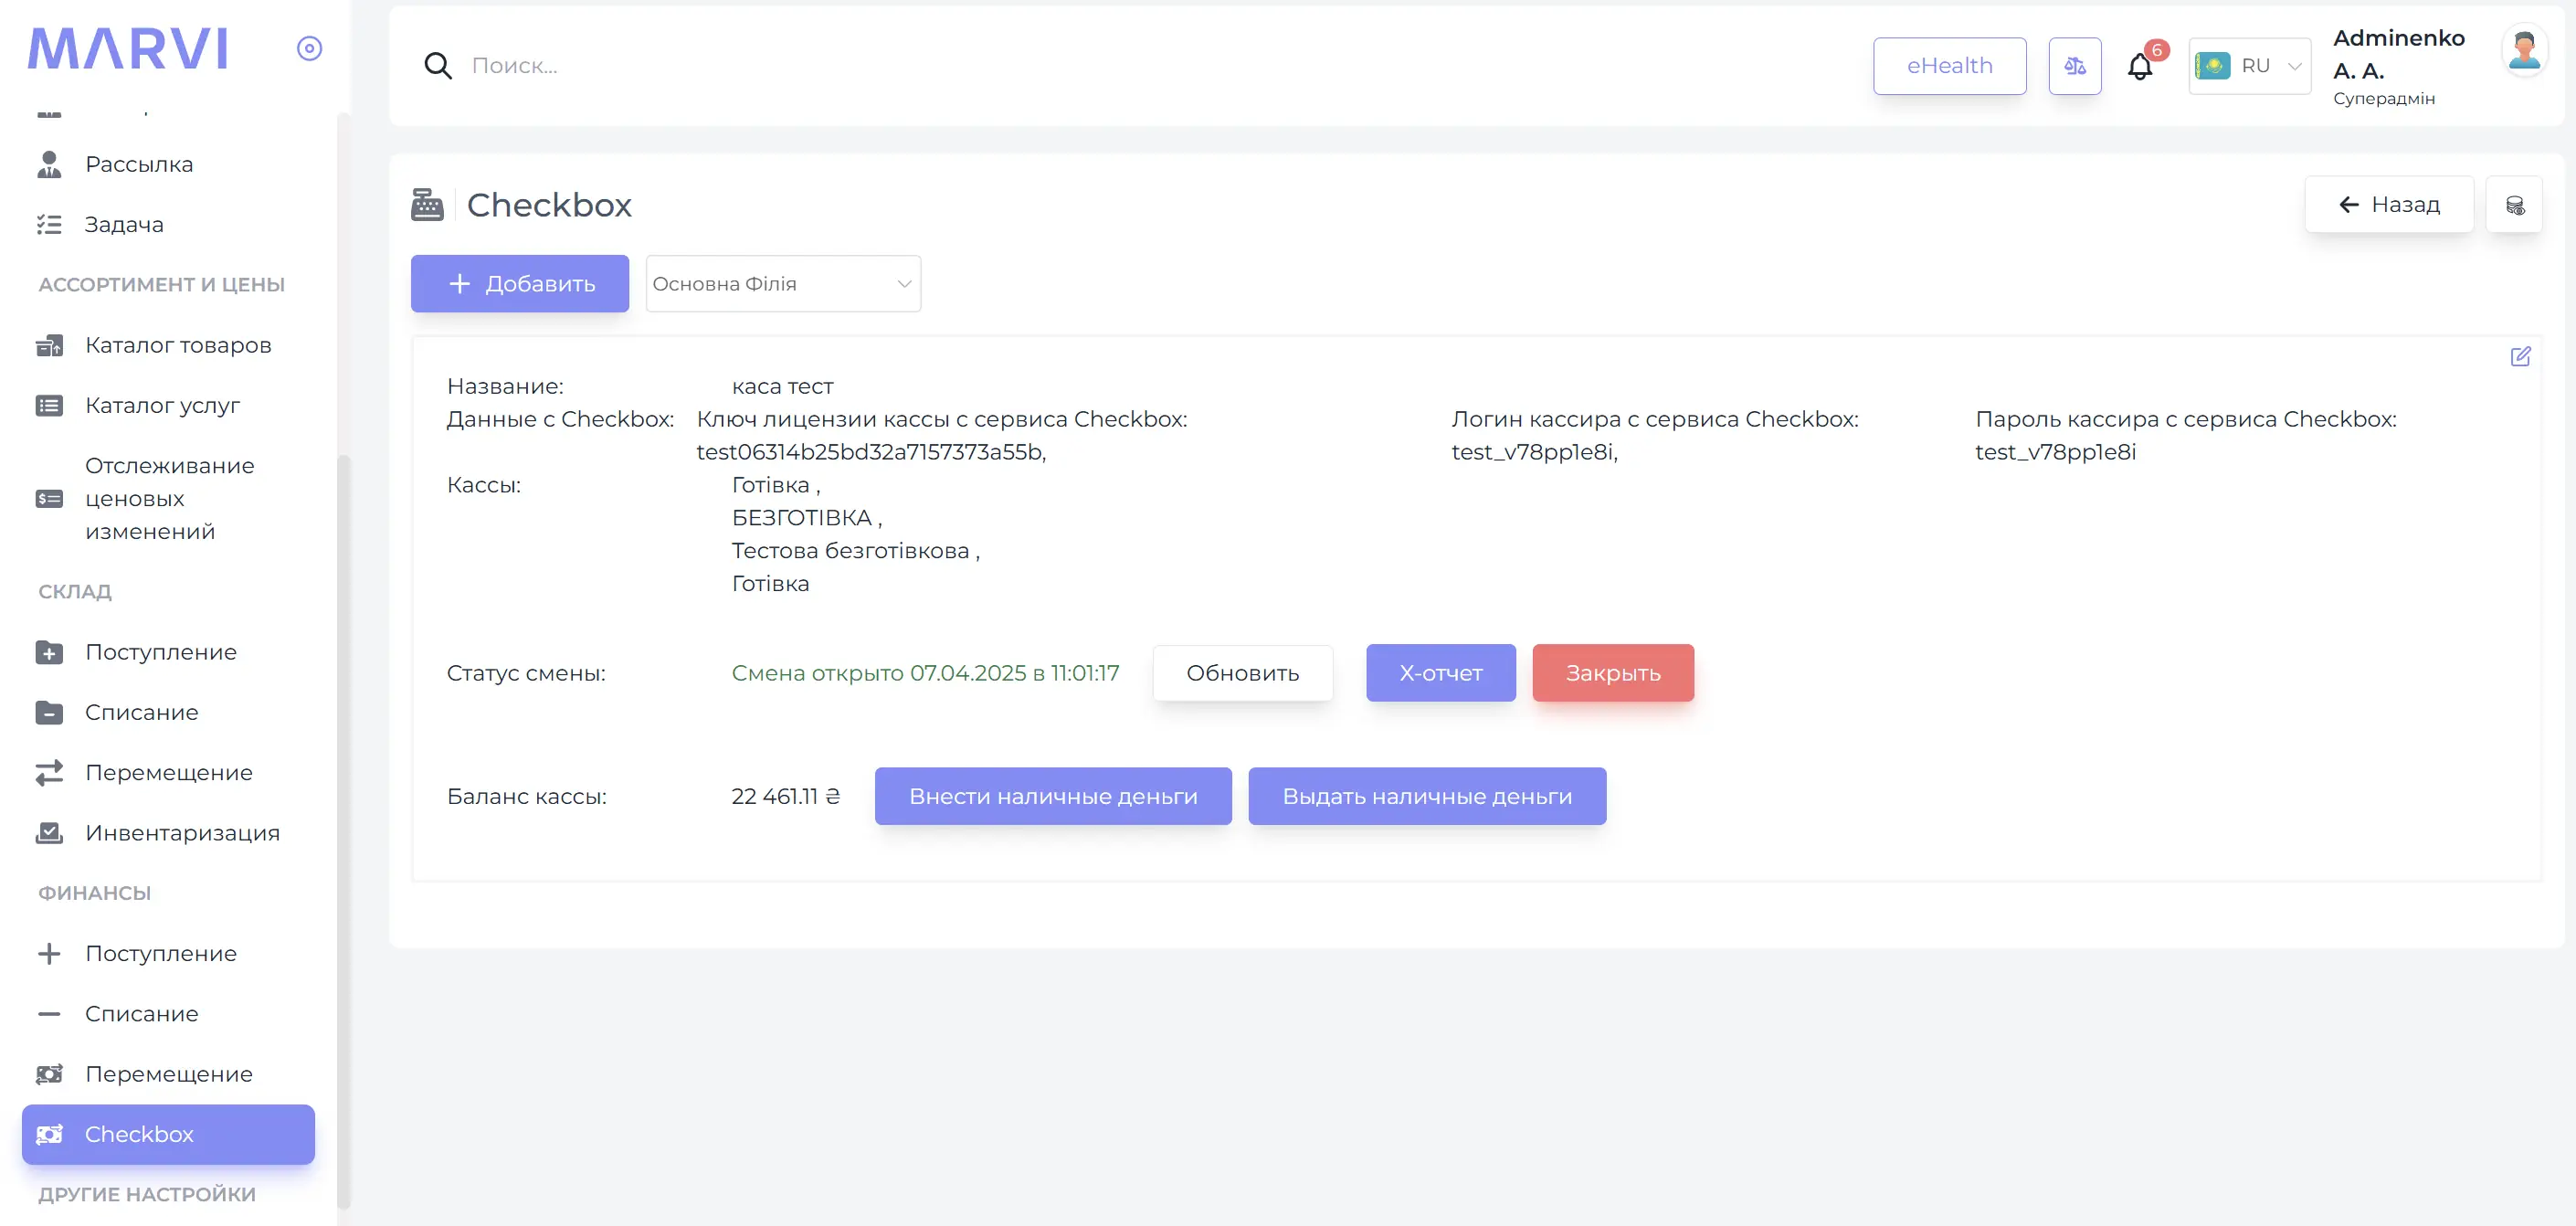Go back with the Назад button
The image size is (2576, 1226).
[2389, 204]
